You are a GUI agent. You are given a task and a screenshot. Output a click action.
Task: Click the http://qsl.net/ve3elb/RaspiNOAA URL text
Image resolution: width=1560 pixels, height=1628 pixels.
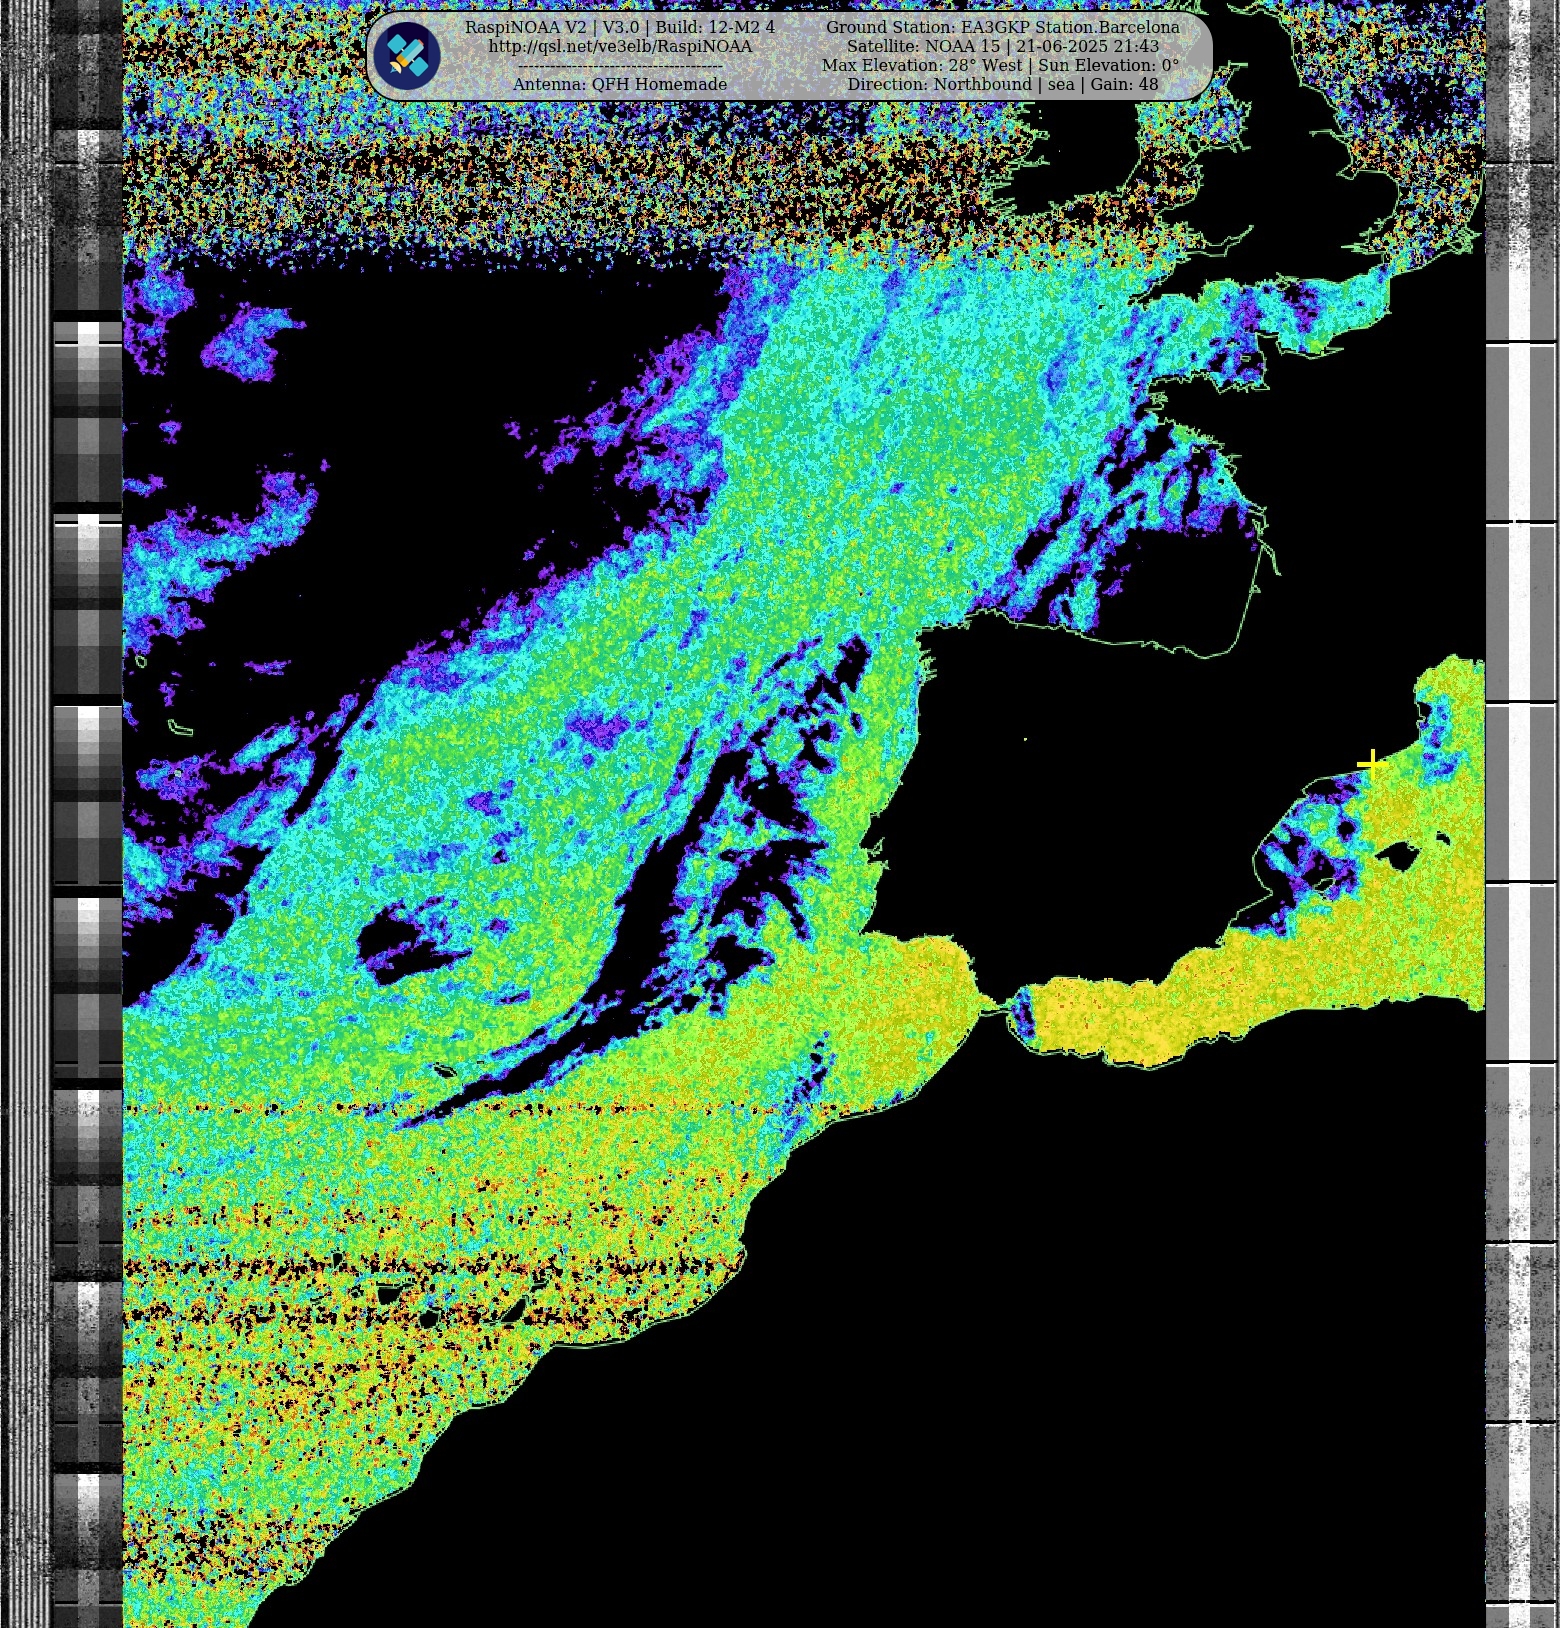(620, 47)
